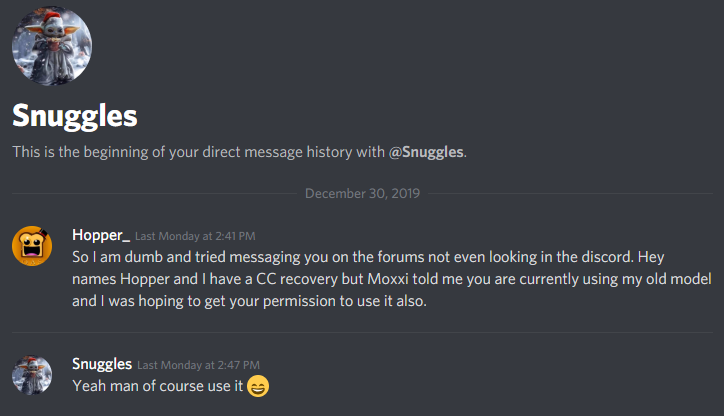Open Hopper_'s orange robot avatar
The width and height of the screenshot is (724, 416).
(31, 246)
